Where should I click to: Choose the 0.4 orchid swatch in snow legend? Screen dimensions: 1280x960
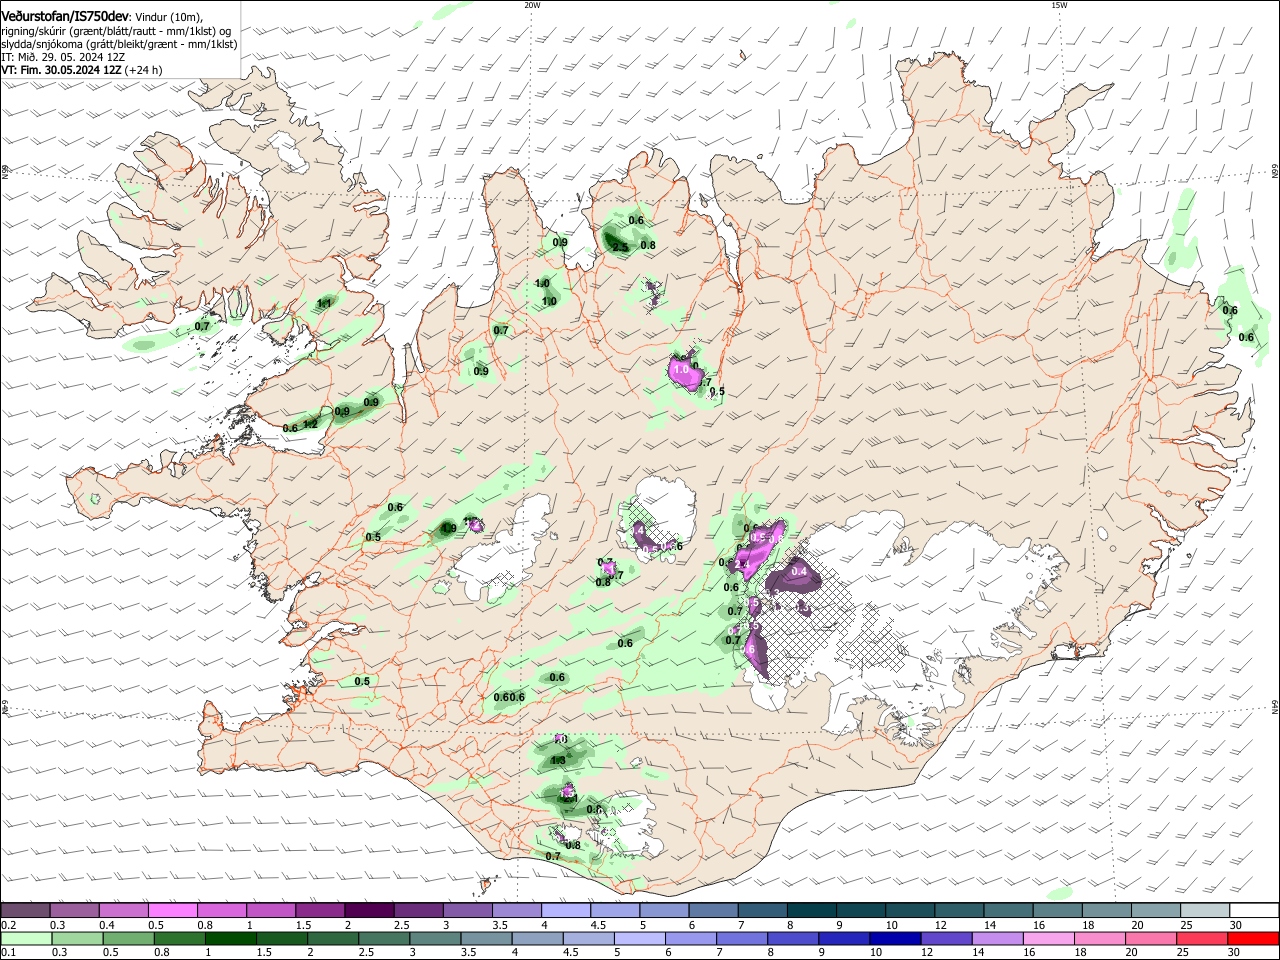click(x=124, y=910)
